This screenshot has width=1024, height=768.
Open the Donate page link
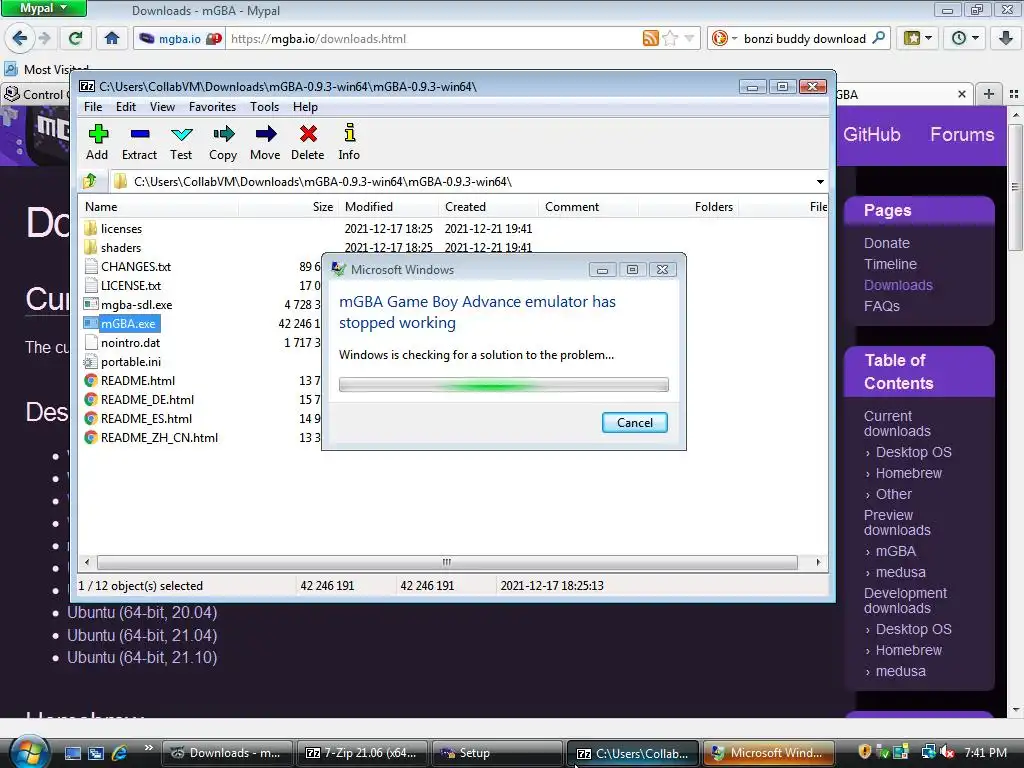pos(886,243)
